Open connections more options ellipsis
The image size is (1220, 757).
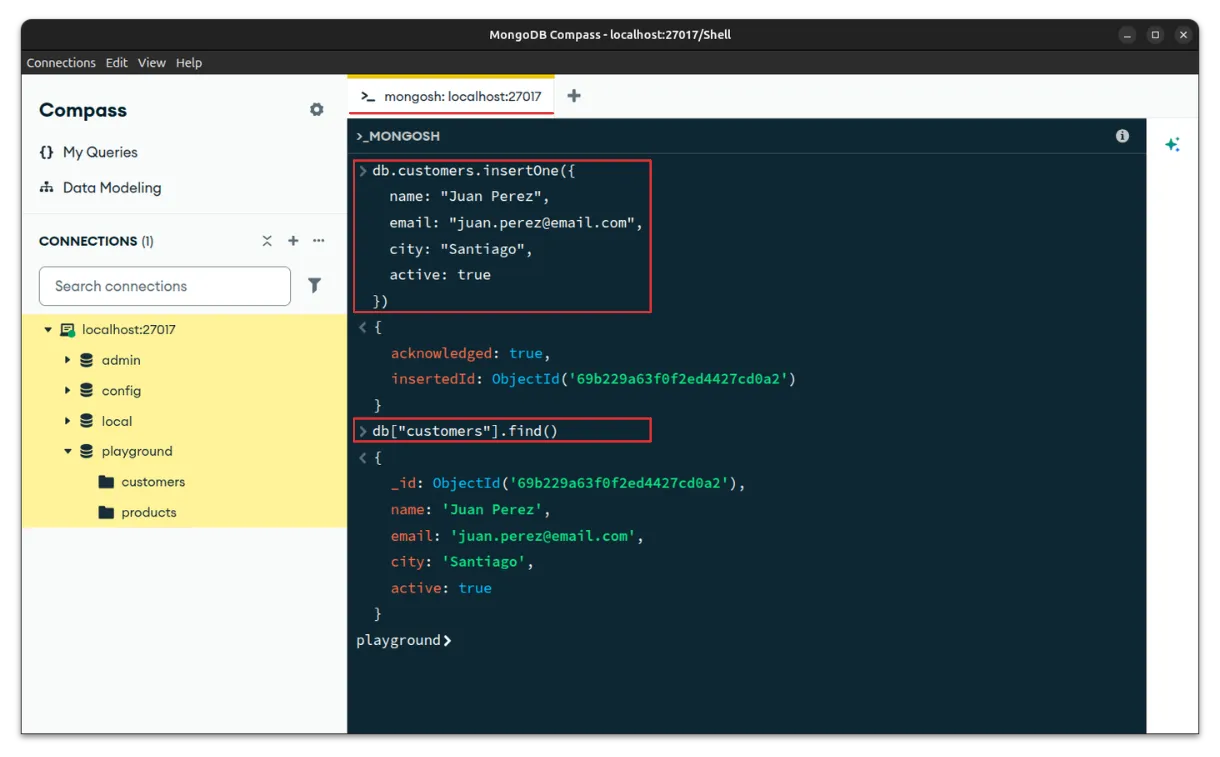[319, 241]
